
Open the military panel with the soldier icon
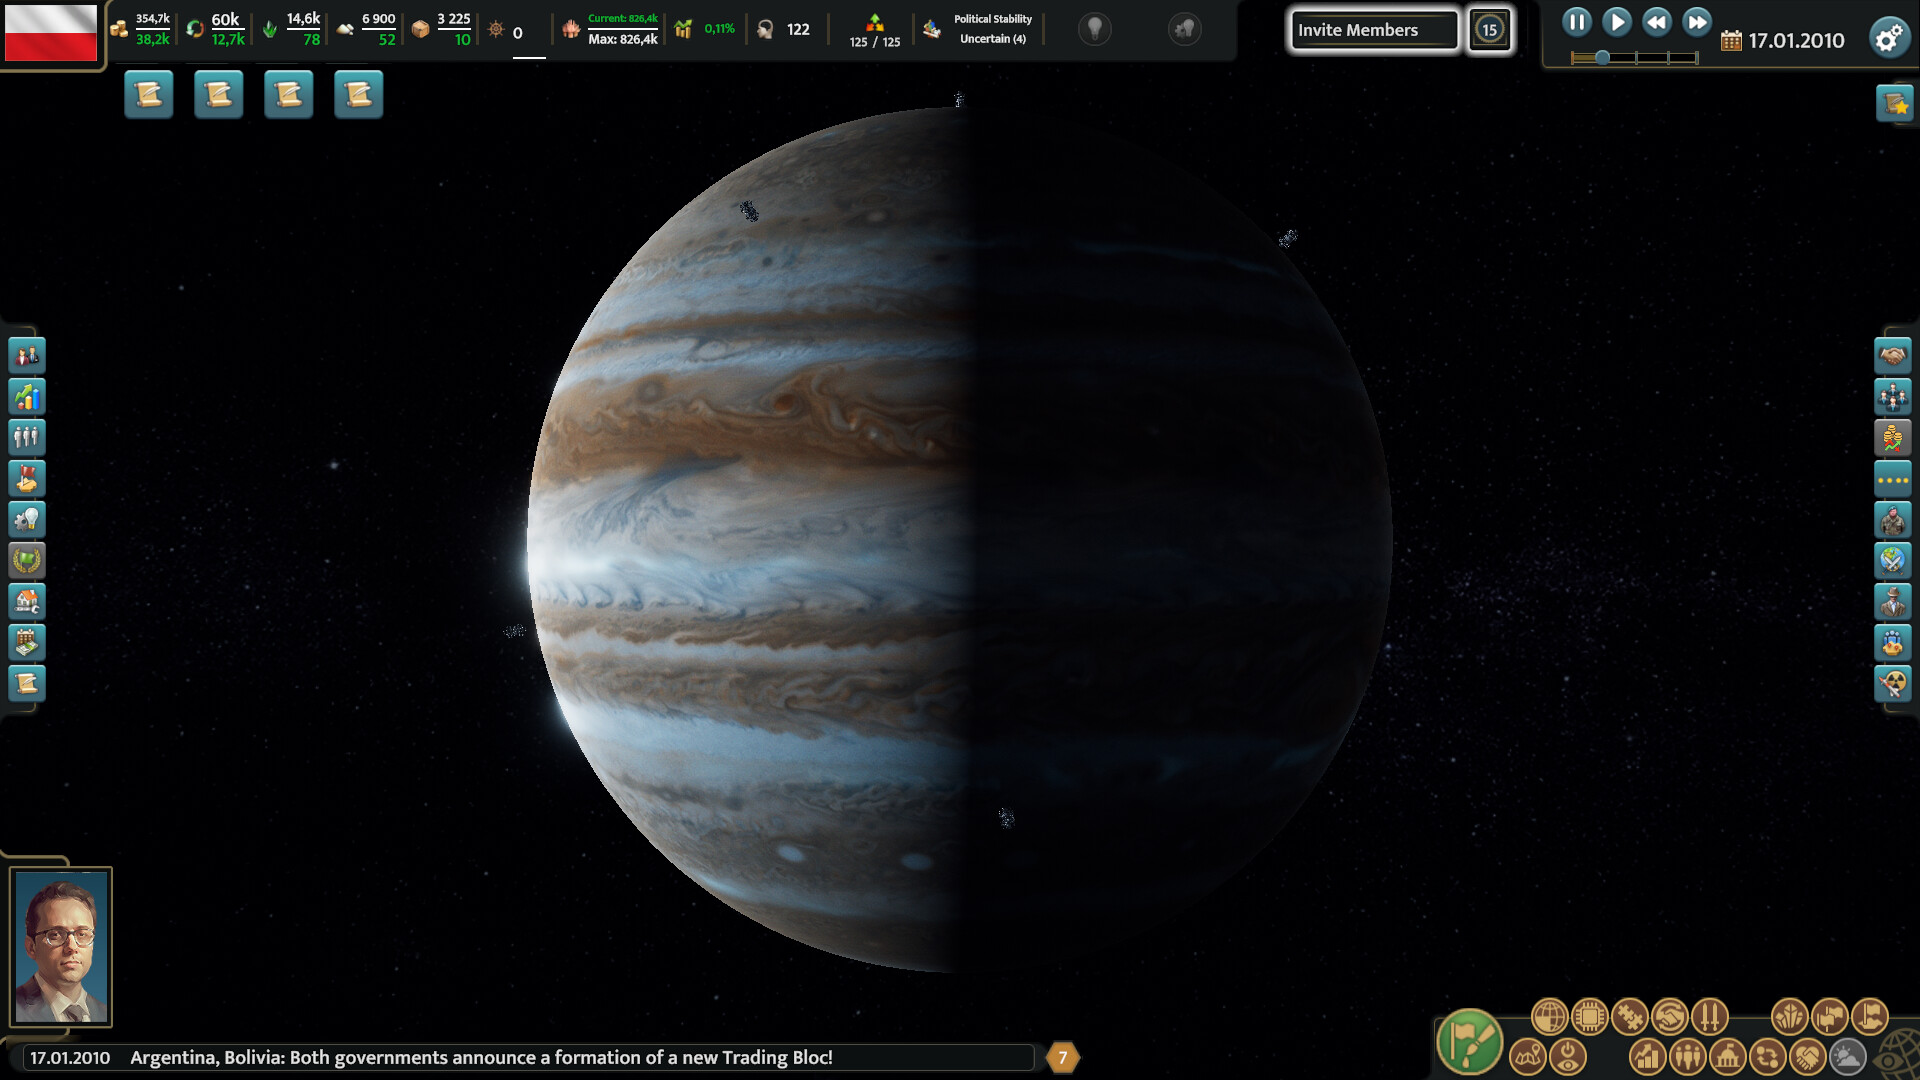point(1895,519)
